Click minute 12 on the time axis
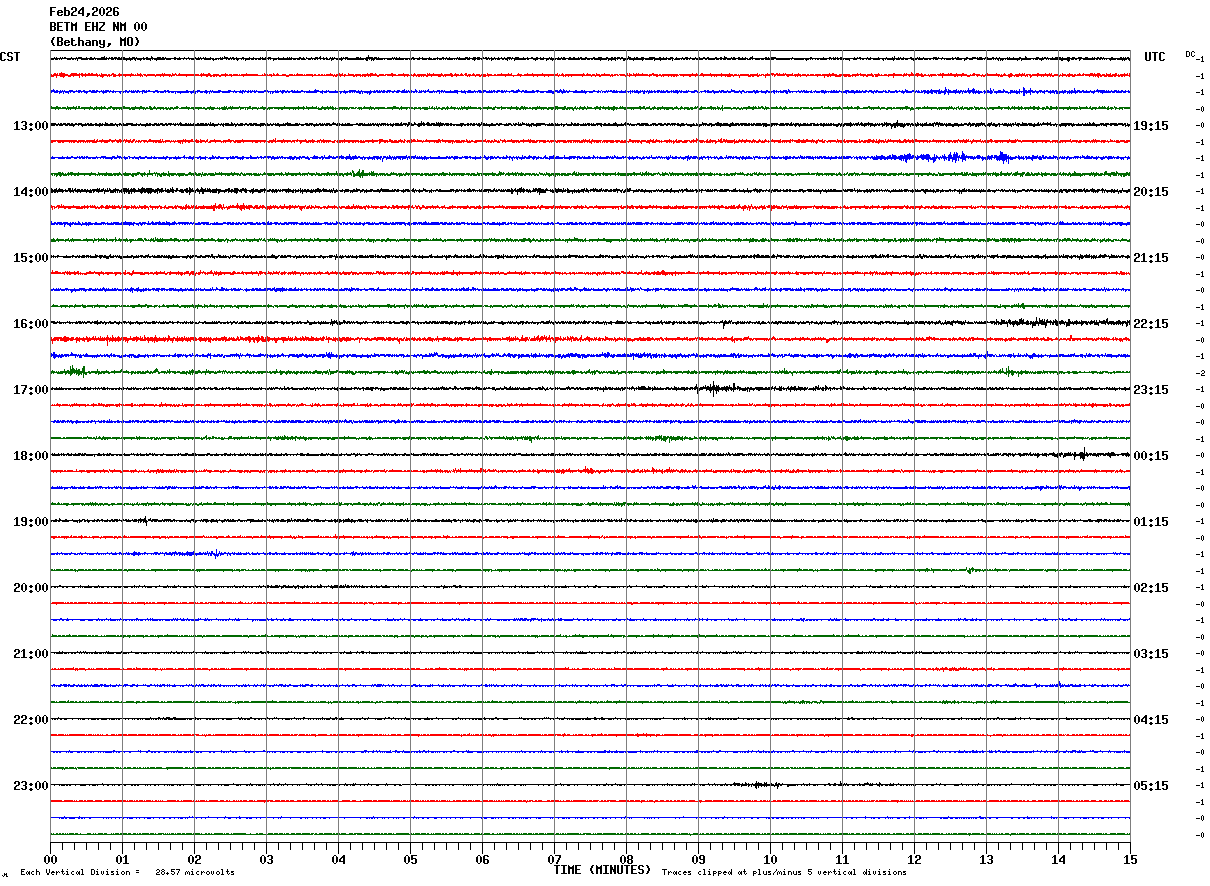Viewport: 1210px width, 886px height. click(x=914, y=860)
